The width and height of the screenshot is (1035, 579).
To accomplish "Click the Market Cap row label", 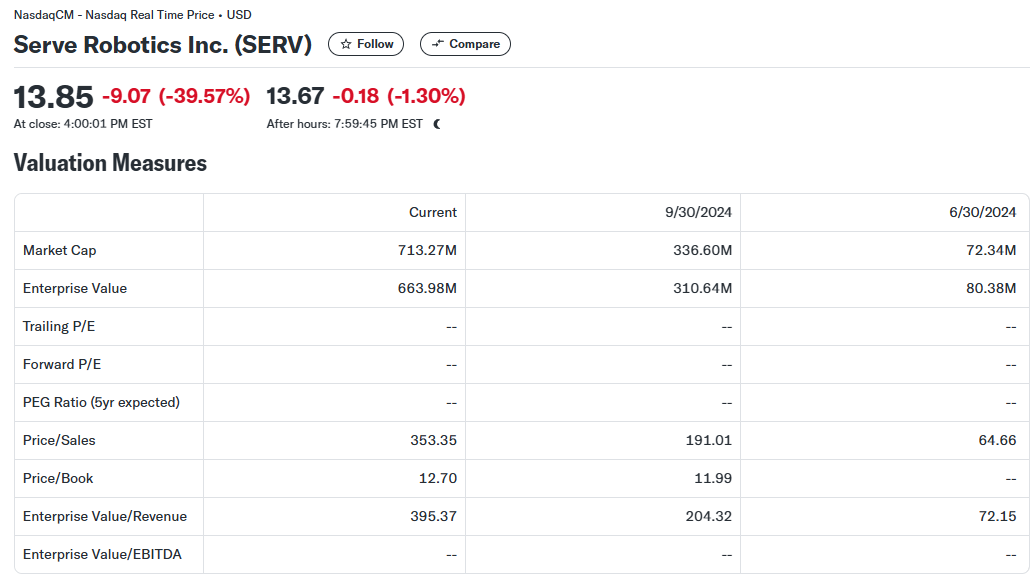I will [x=59, y=251].
